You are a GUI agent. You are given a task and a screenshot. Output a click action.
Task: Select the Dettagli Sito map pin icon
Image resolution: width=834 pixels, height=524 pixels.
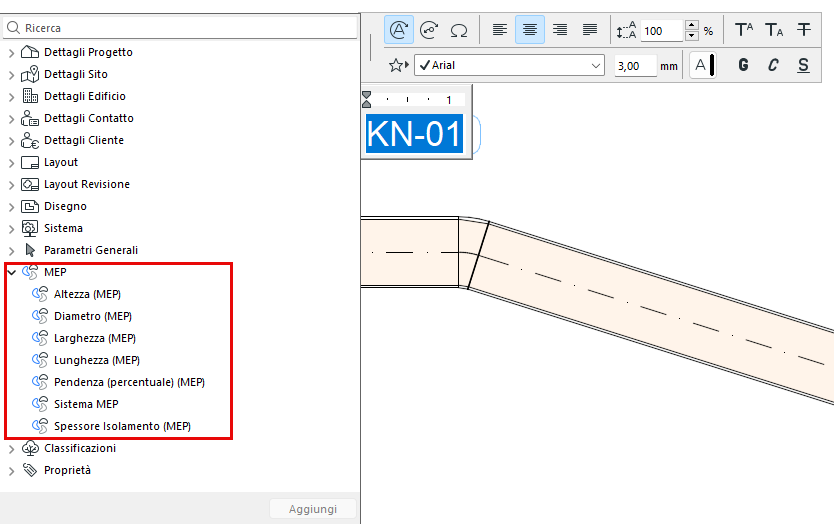point(30,74)
